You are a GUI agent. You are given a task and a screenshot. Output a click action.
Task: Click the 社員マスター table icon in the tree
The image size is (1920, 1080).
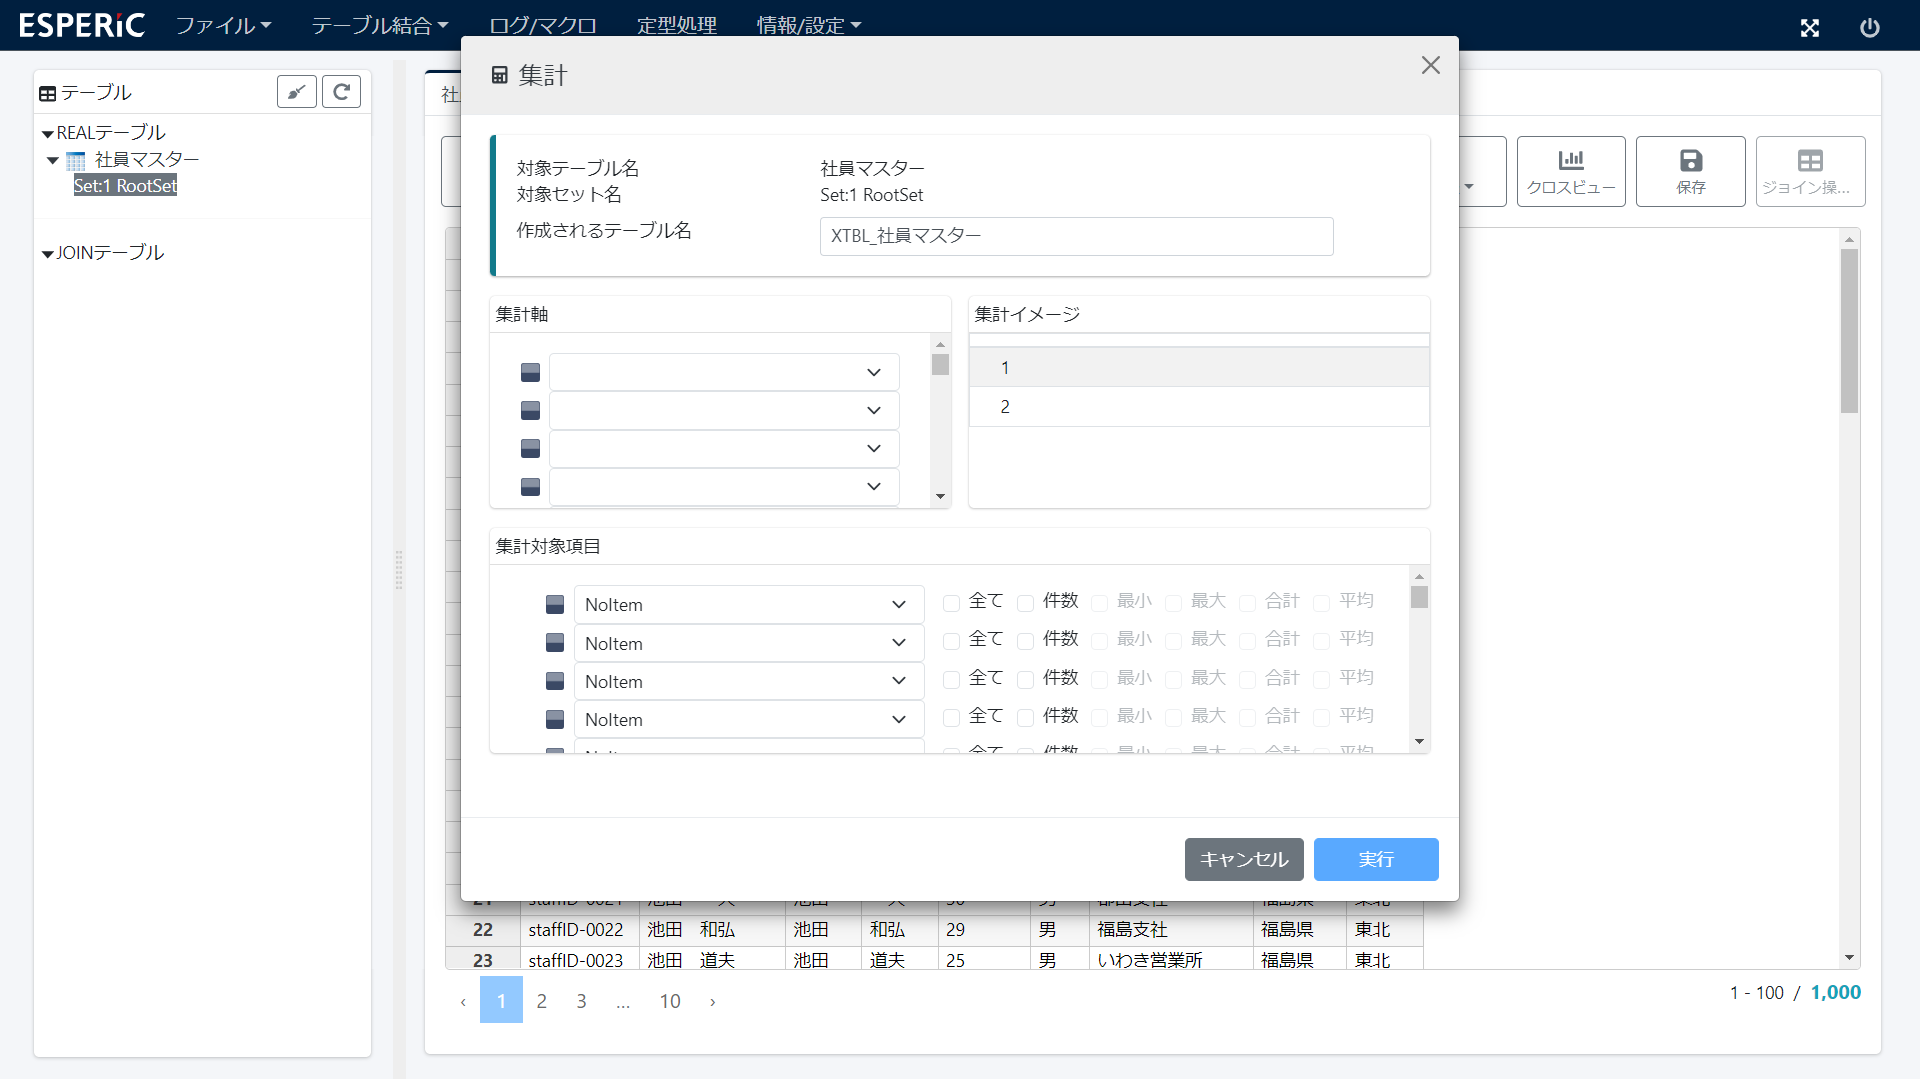click(x=75, y=160)
